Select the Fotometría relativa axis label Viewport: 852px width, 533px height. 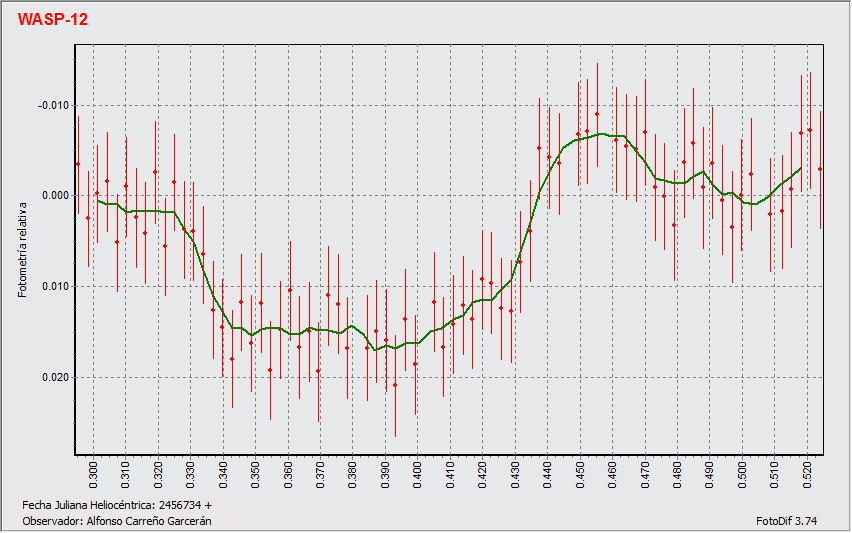point(22,248)
